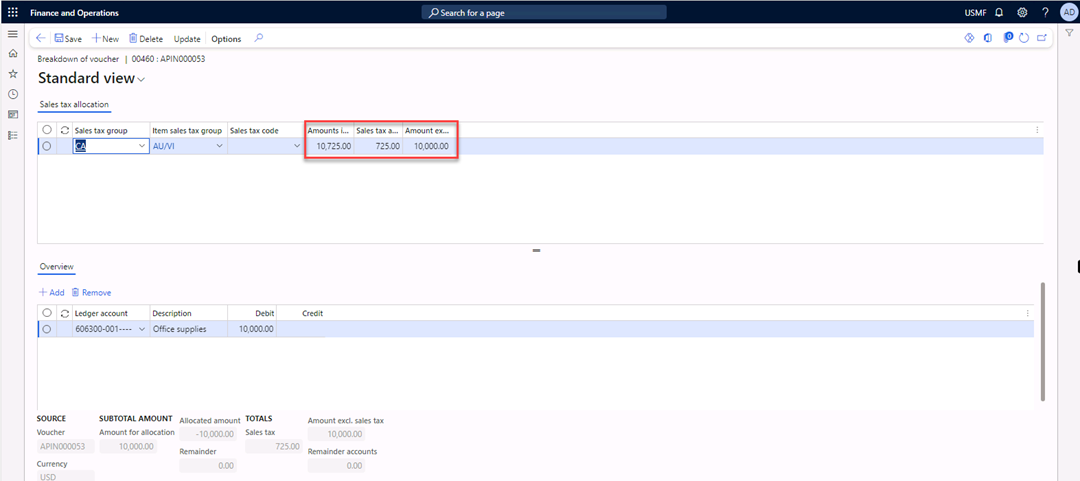Open form in new window icon
The width and height of the screenshot is (1080, 481).
coord(1042,39)
